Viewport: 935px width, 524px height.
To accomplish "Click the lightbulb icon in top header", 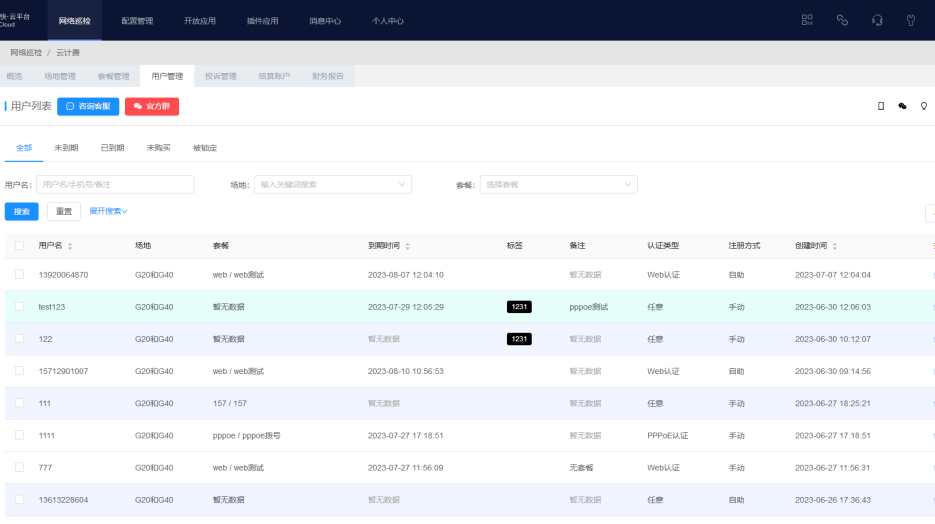I will coord(911,20).
